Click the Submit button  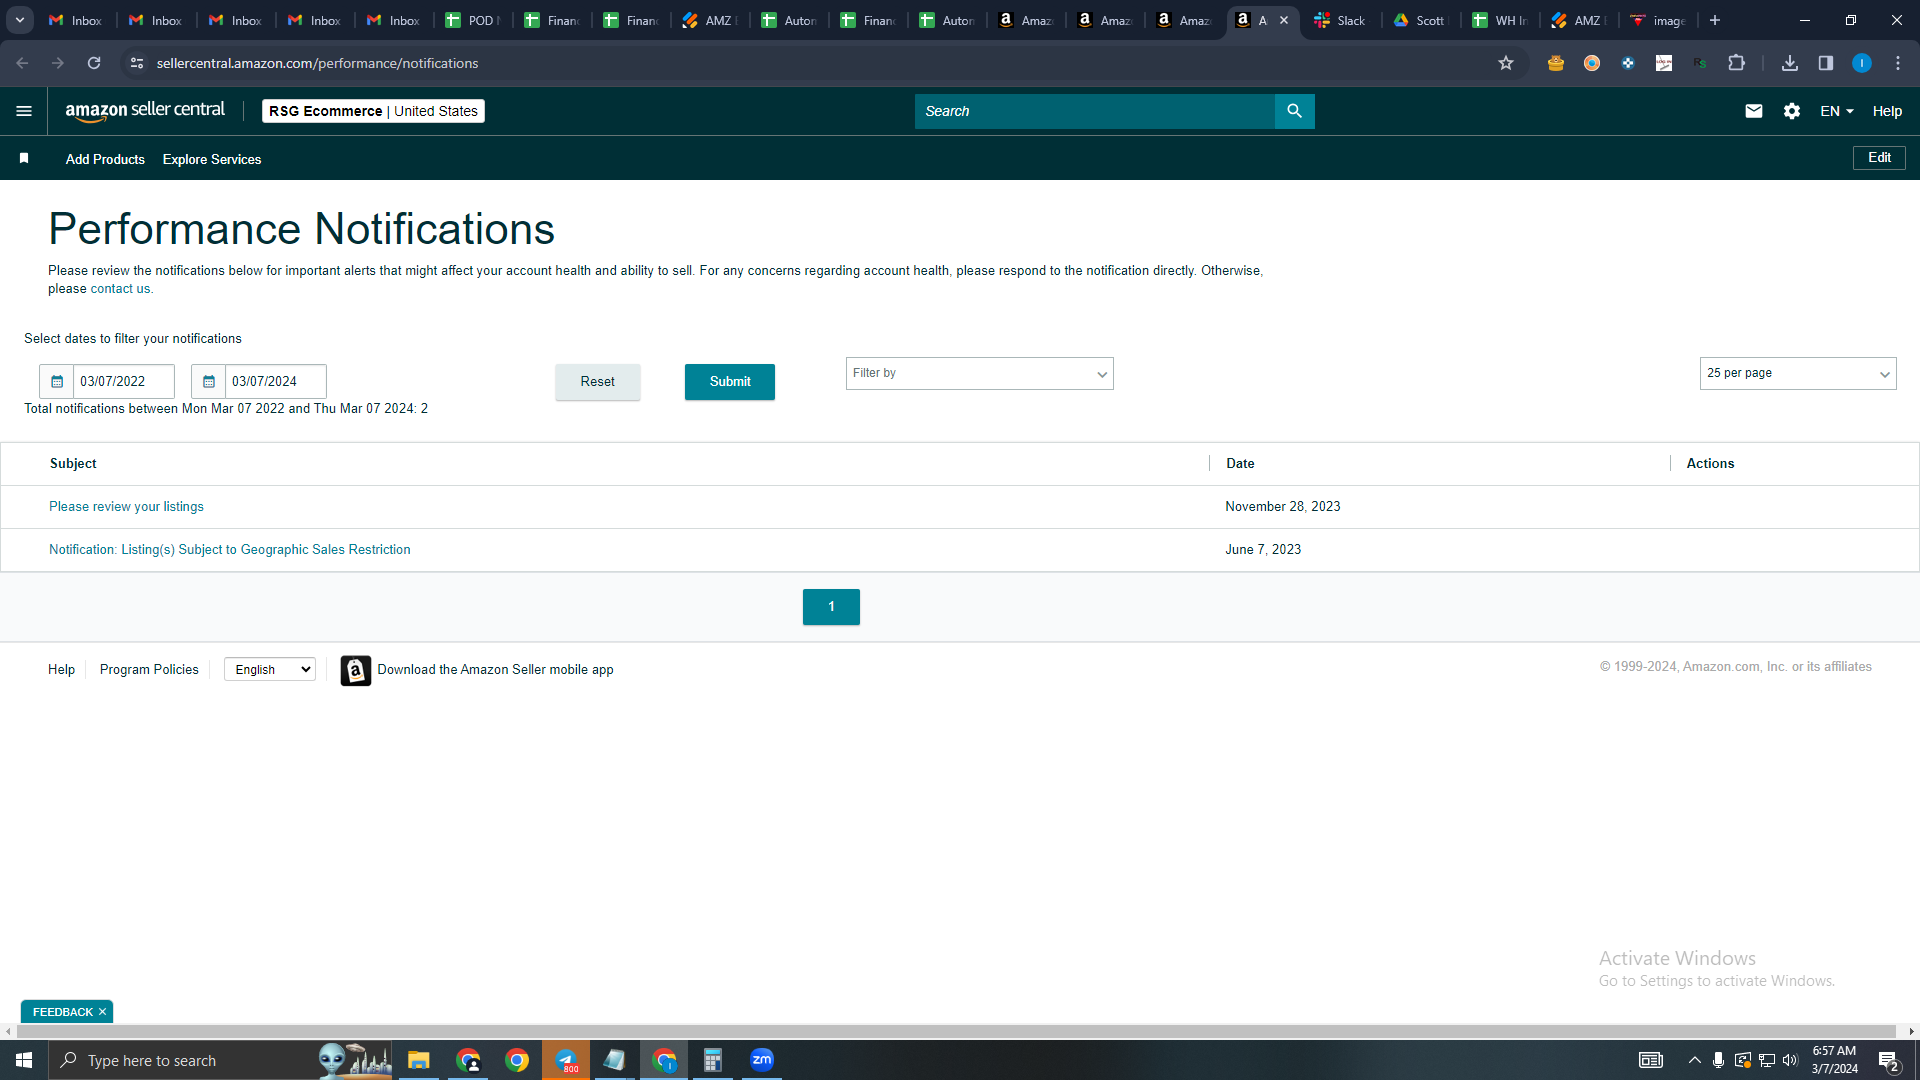[x=730, y=382]
